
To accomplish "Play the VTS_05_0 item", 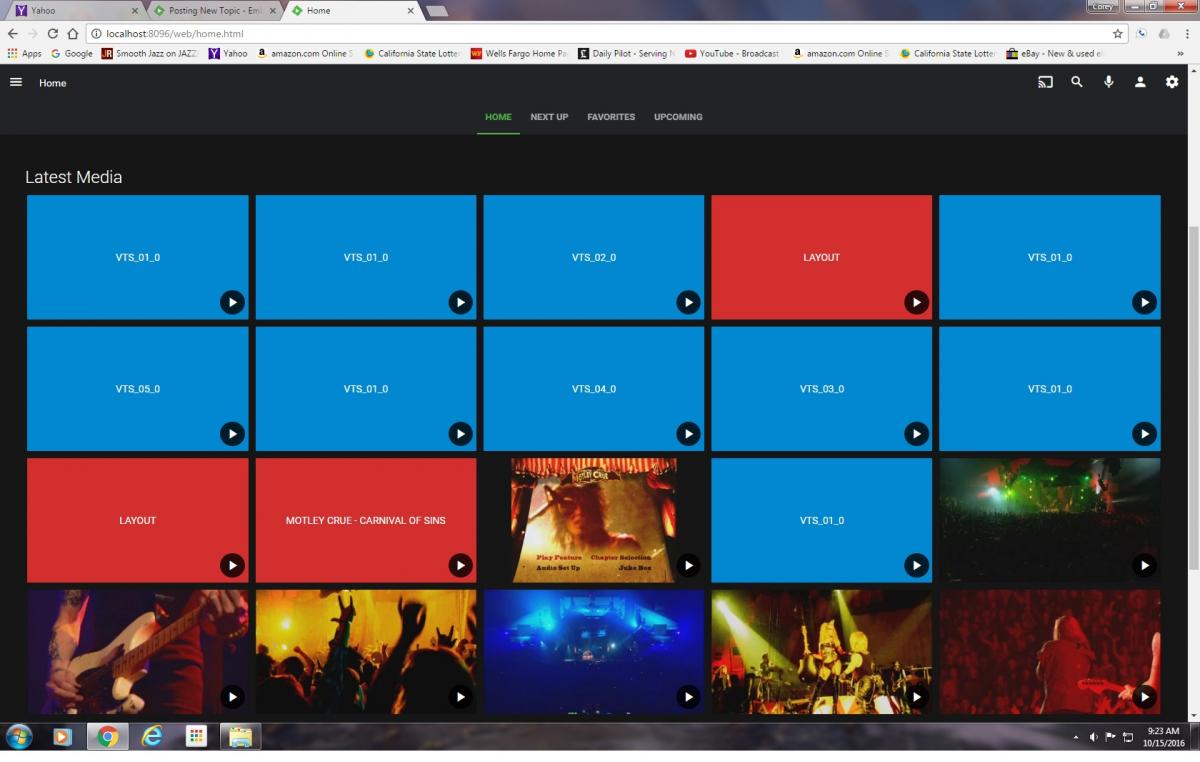I will point(232,434).
